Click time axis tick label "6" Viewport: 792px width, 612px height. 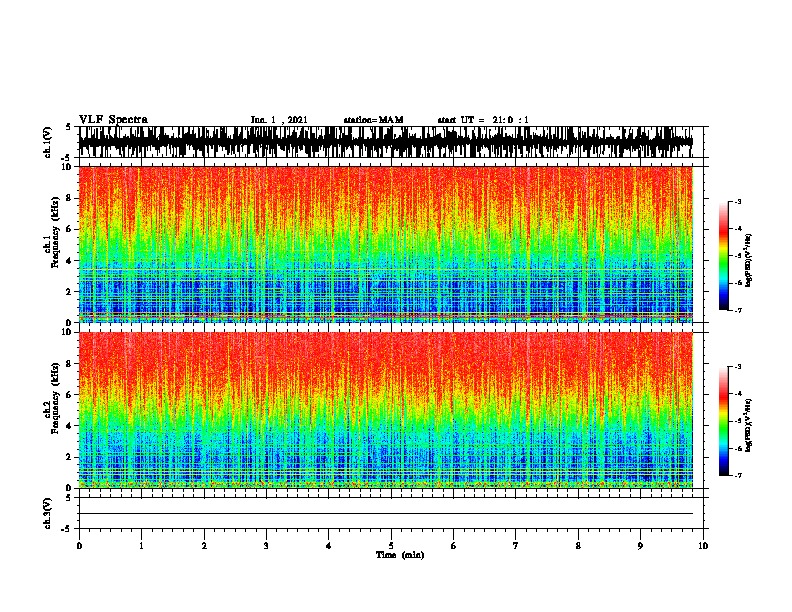click(454, 546)
